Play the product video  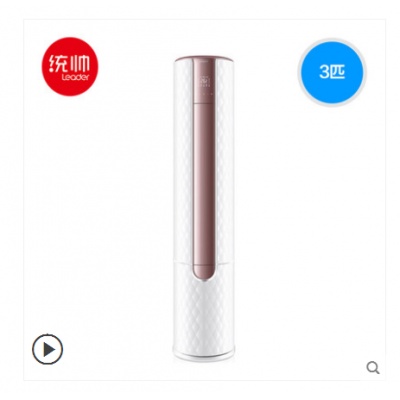pos(47,349)
